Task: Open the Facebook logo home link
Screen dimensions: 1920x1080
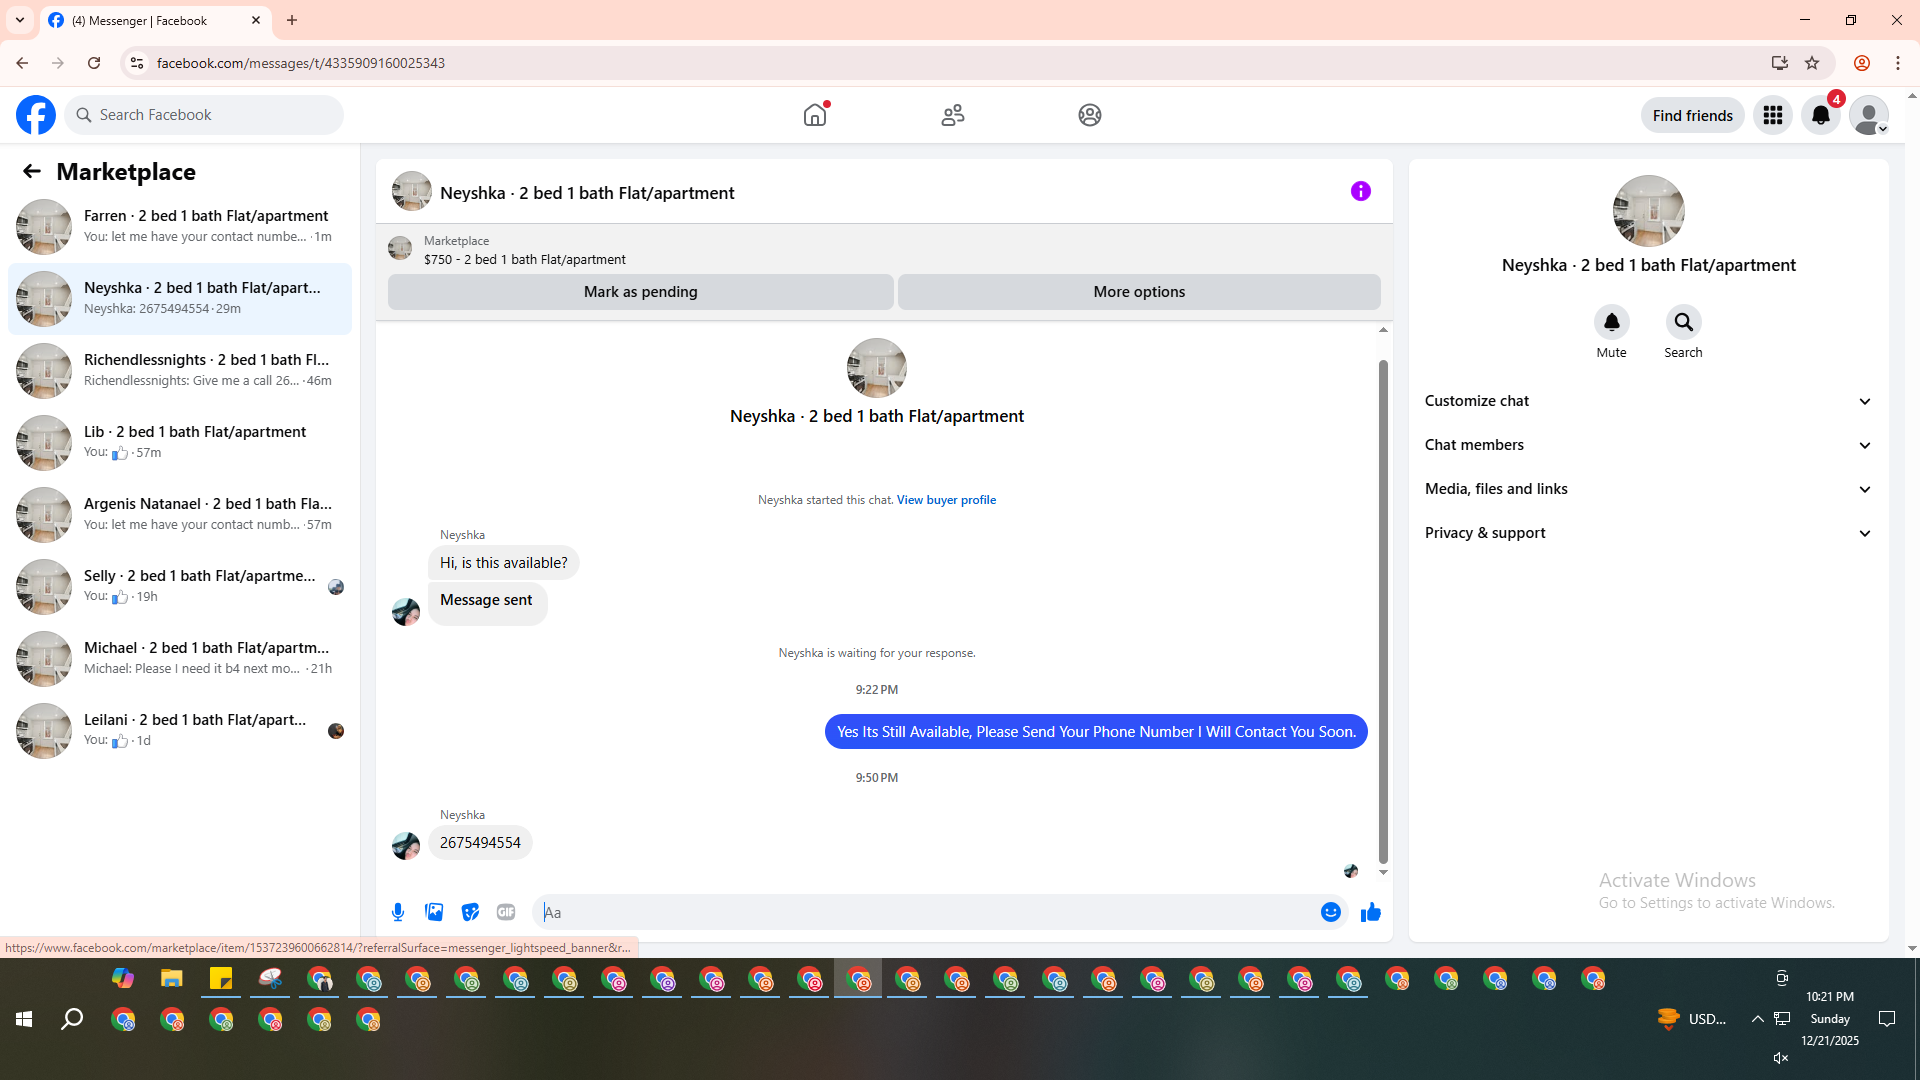Action: coord(36,115)
